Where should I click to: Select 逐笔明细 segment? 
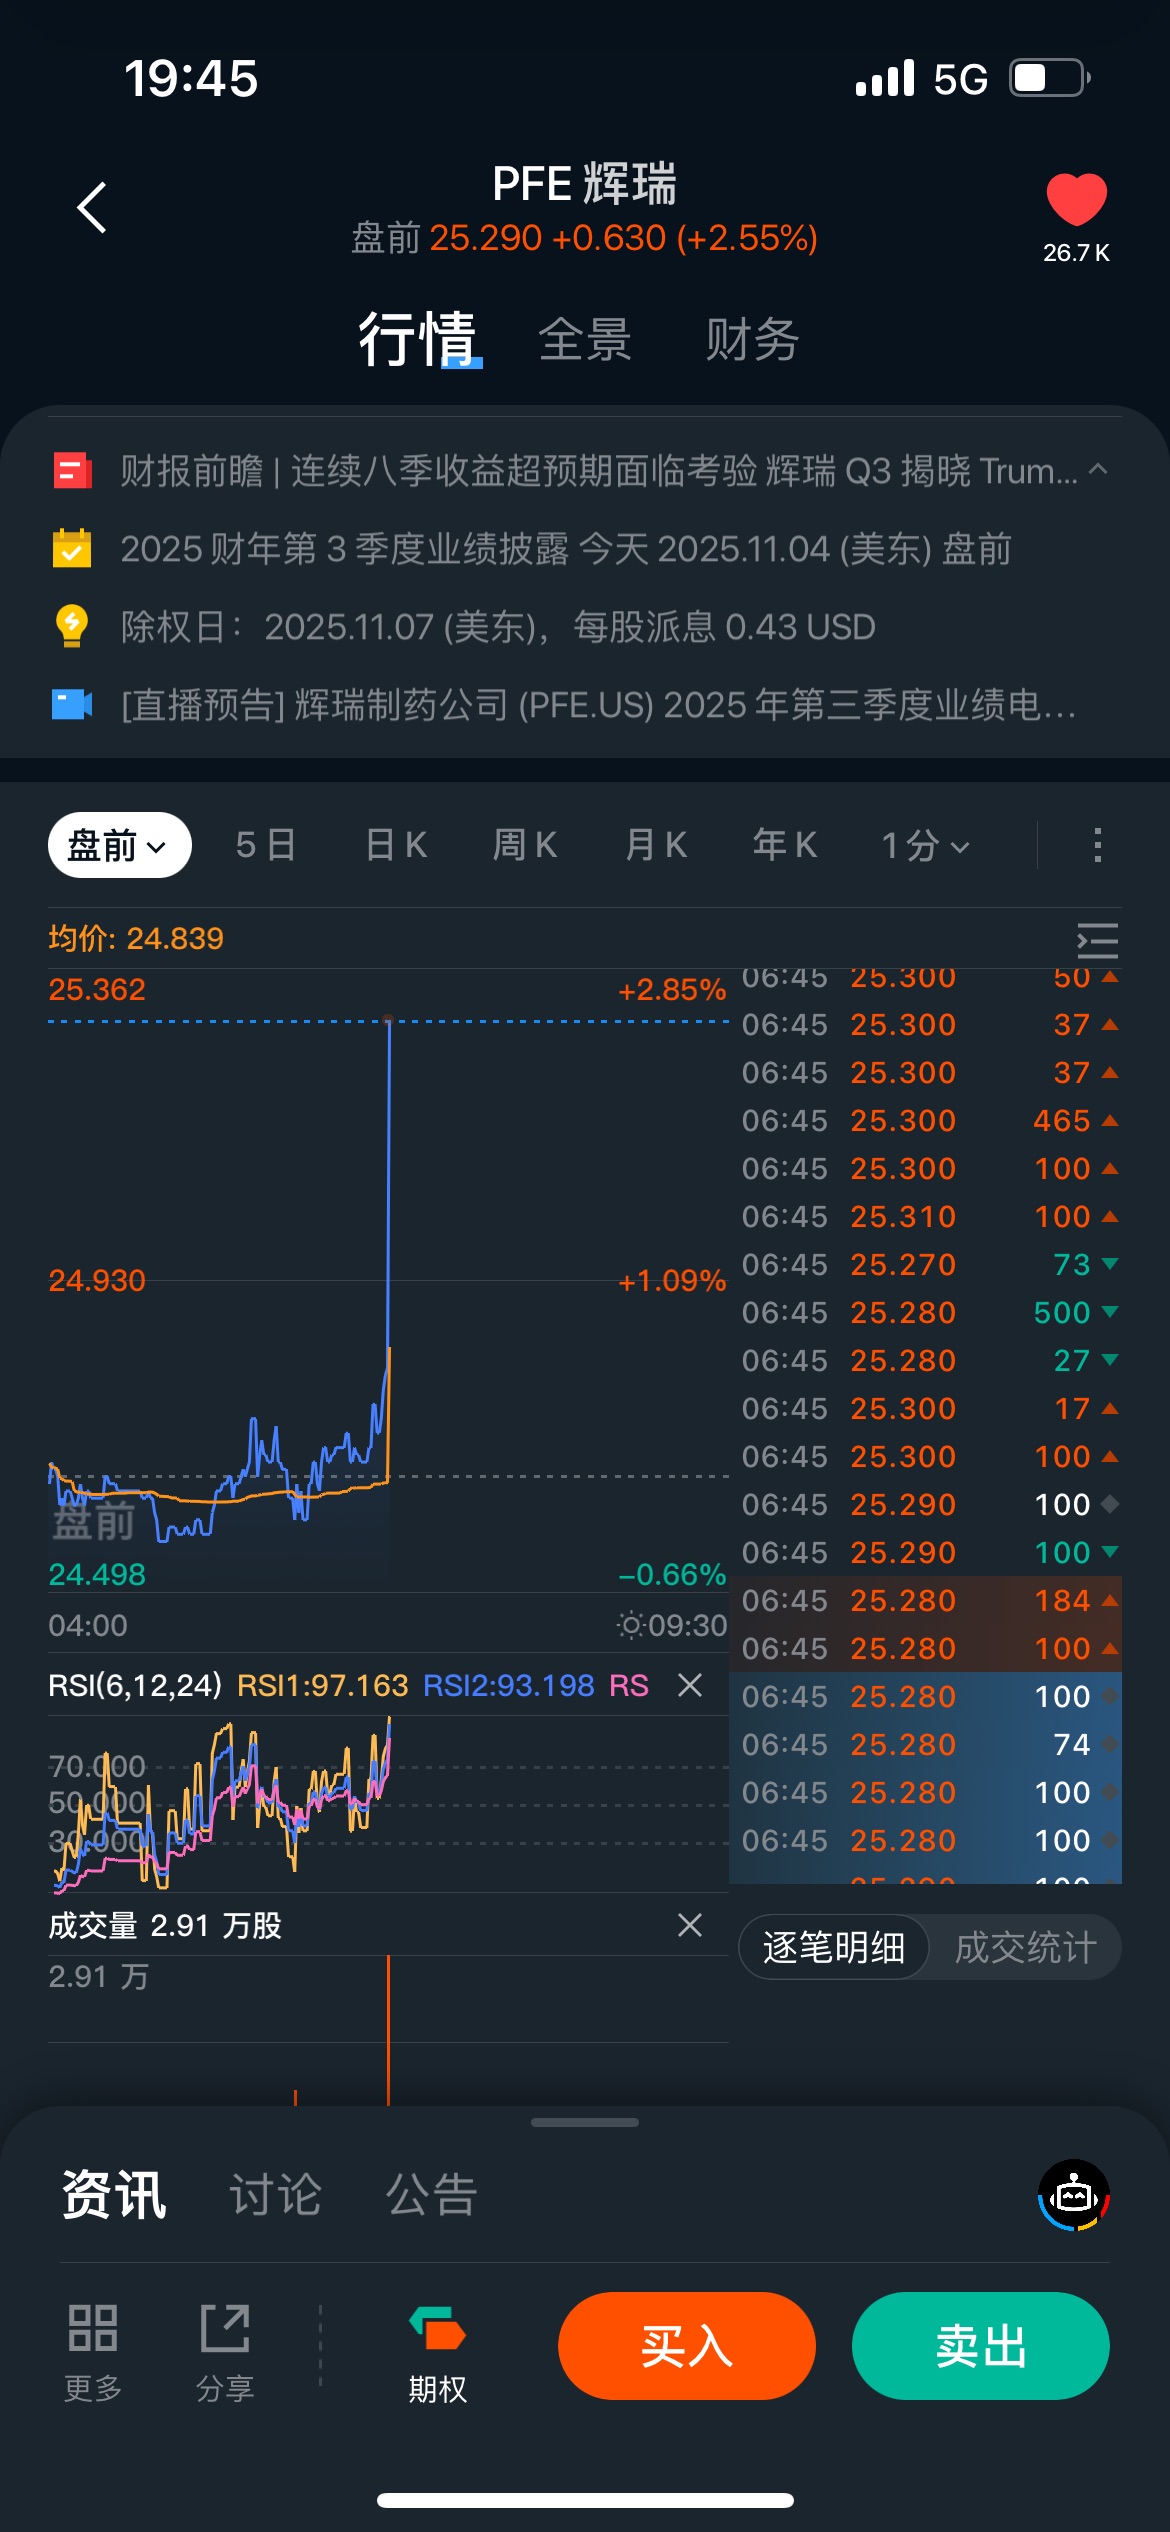(834, 1947)
